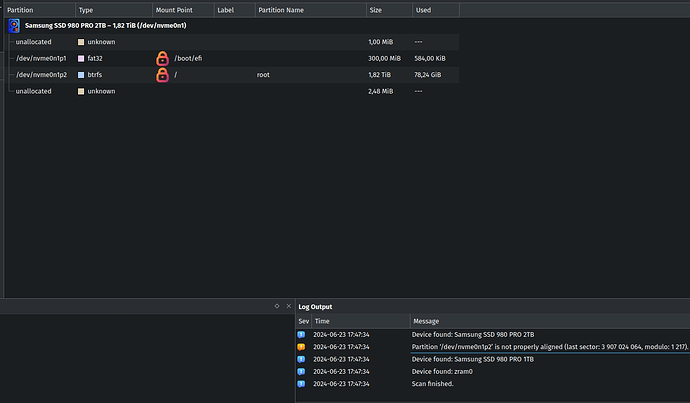Select the 'not properly aligned' log message
Viewport: 690px width, 403px height.
[550, 347]
